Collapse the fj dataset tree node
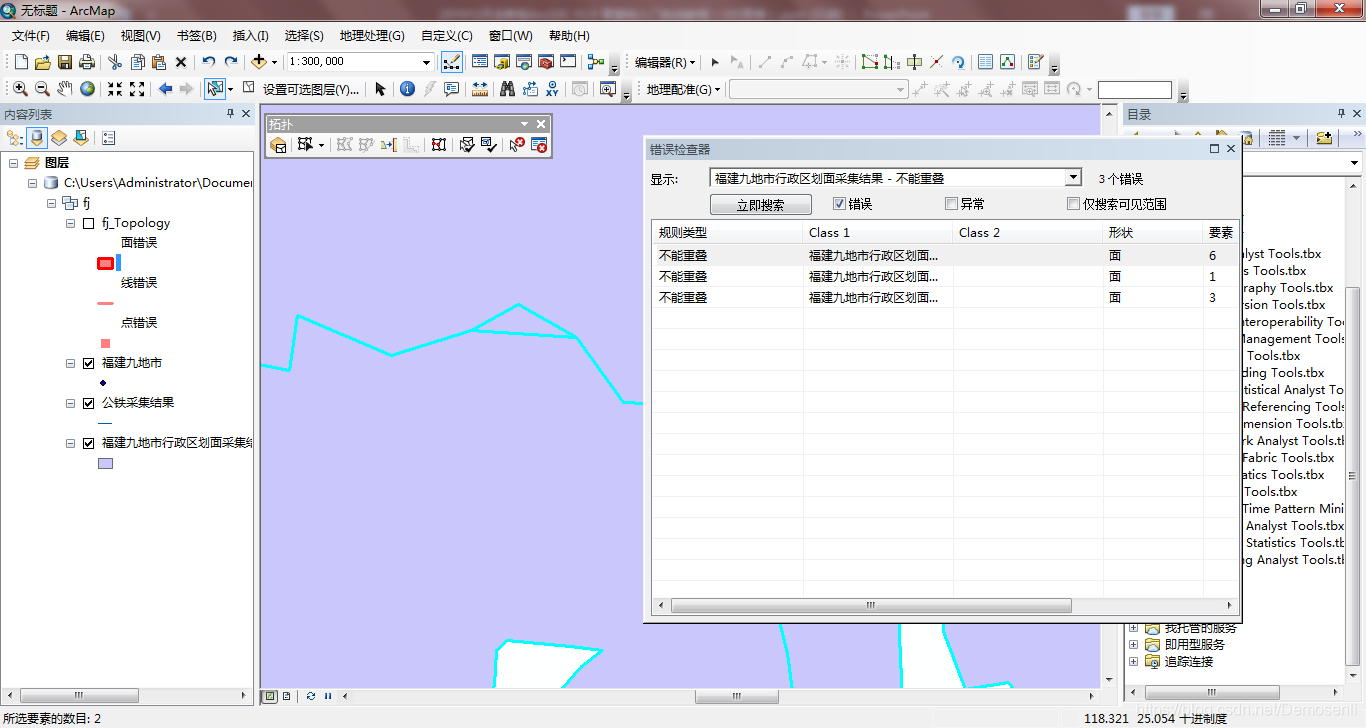Viewport: 1366px width, 728px height. point(52,203)
